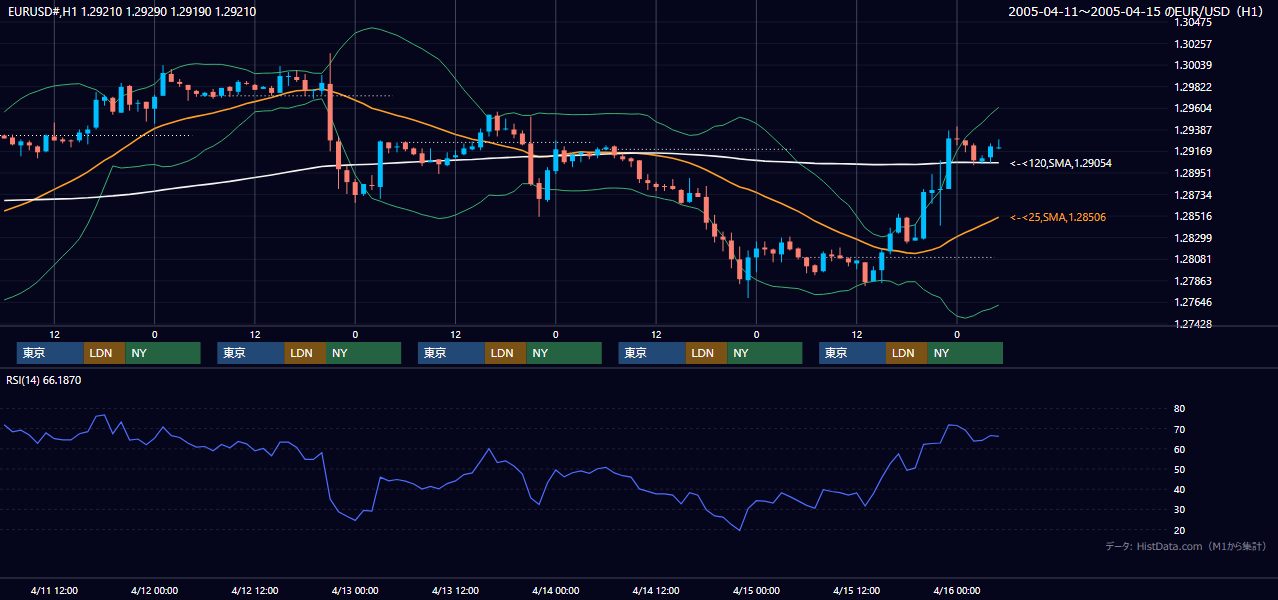Screen dimensions: 1278x600
Task: Click the RSI scale level 80
Action: click(1180, 409)
